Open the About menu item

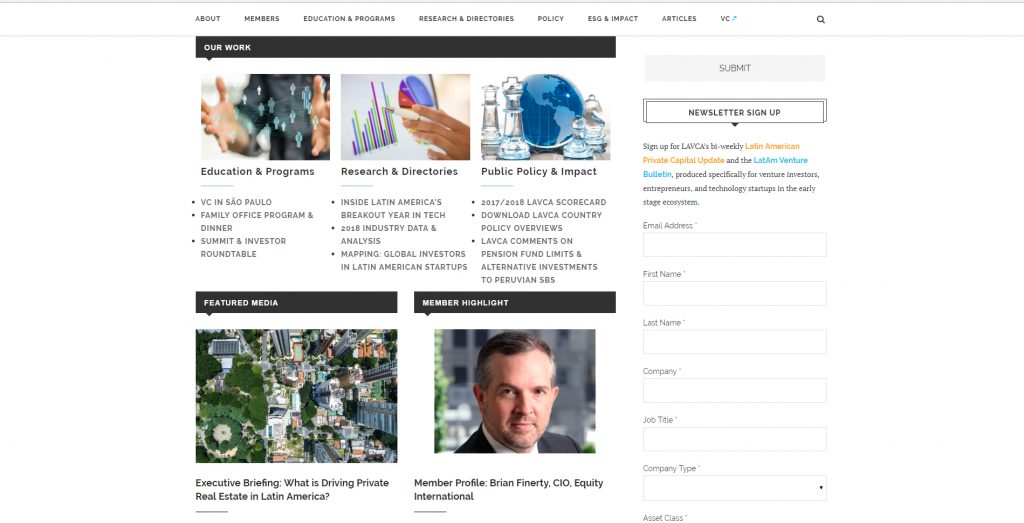click(x=208, y=19)
